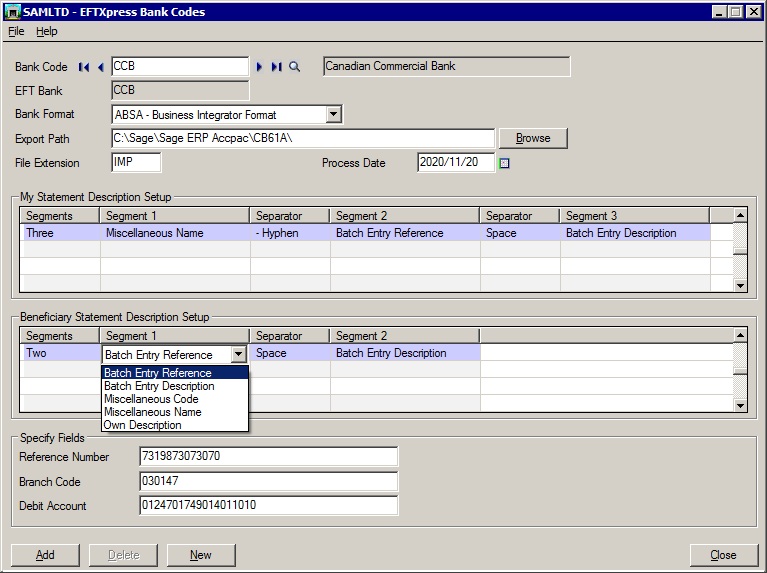The image size is (767, 573).
Task: Select 'Space' separator cell in Beneficiary grid
Action: (290, 353)
